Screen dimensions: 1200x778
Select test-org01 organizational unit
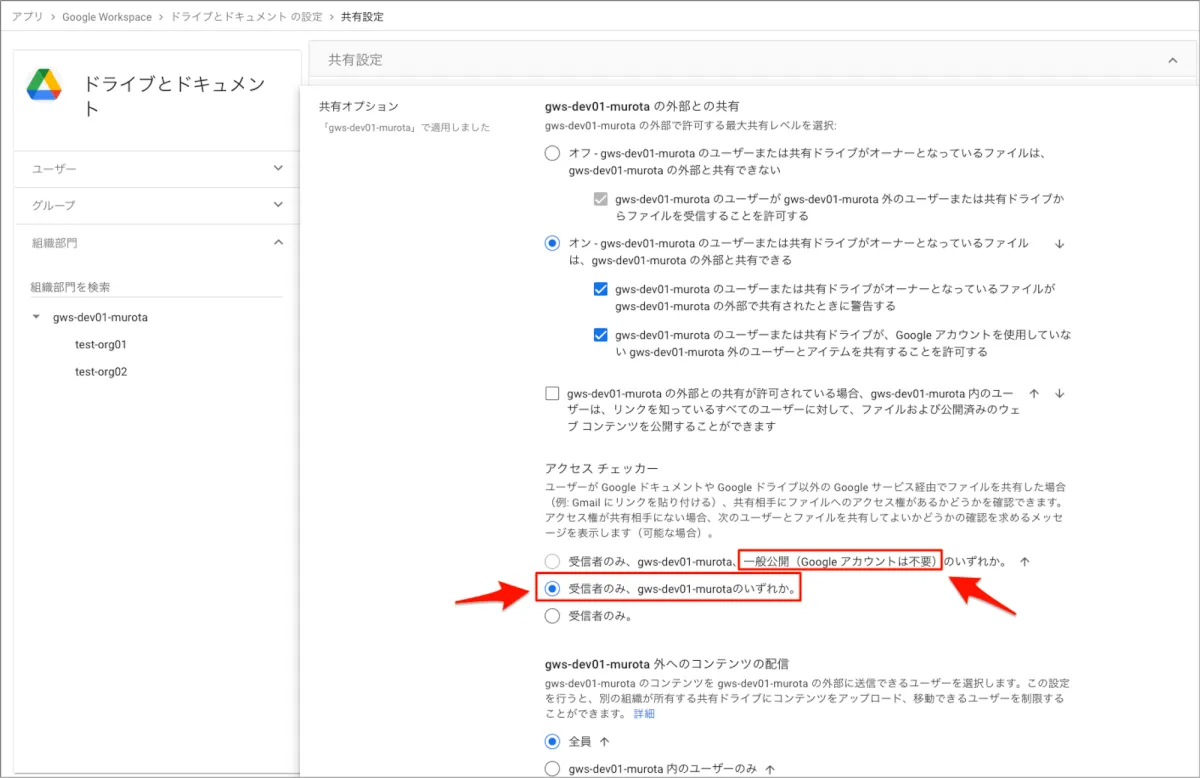[x=101, y=344]
